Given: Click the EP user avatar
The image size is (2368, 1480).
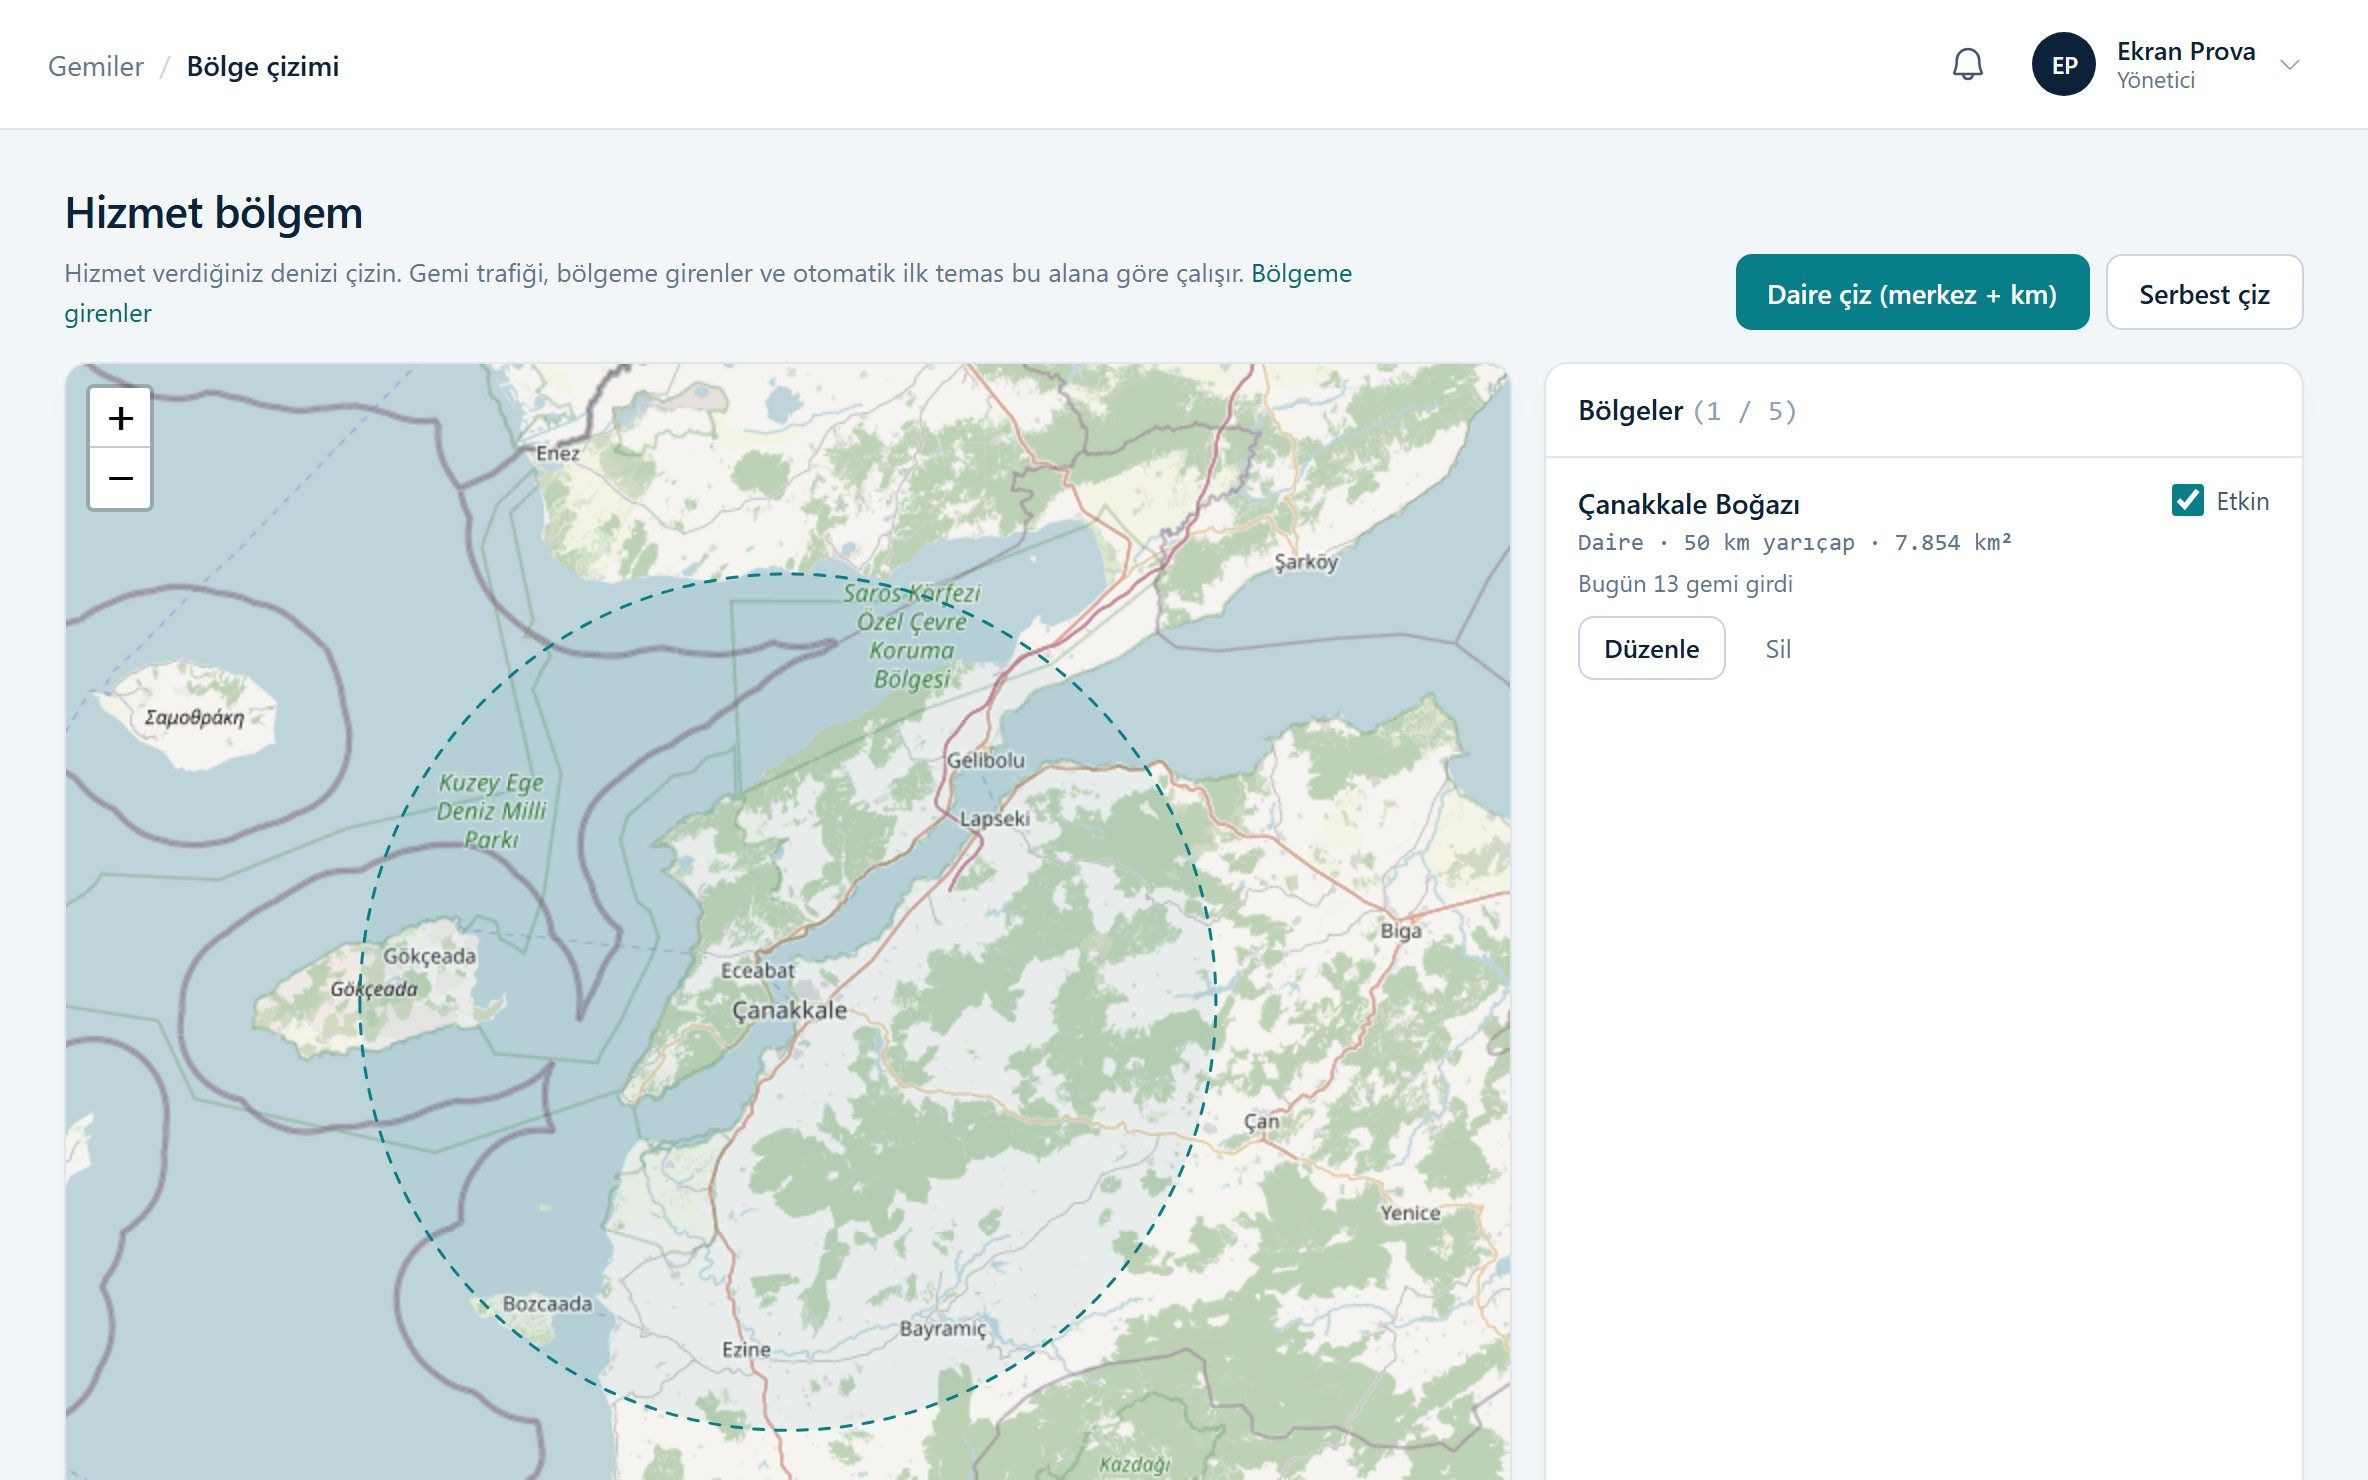Looking at the screenshot, I should 2063,65.
